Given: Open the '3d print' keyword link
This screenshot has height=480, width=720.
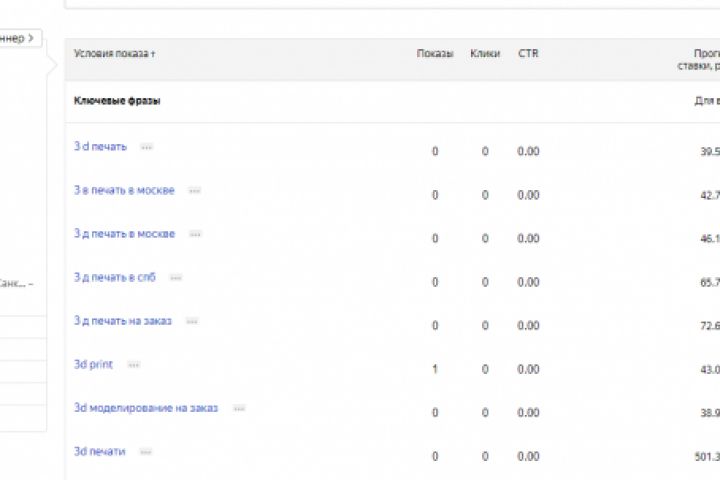Looking at the screenshot, I should coord(93,365).
